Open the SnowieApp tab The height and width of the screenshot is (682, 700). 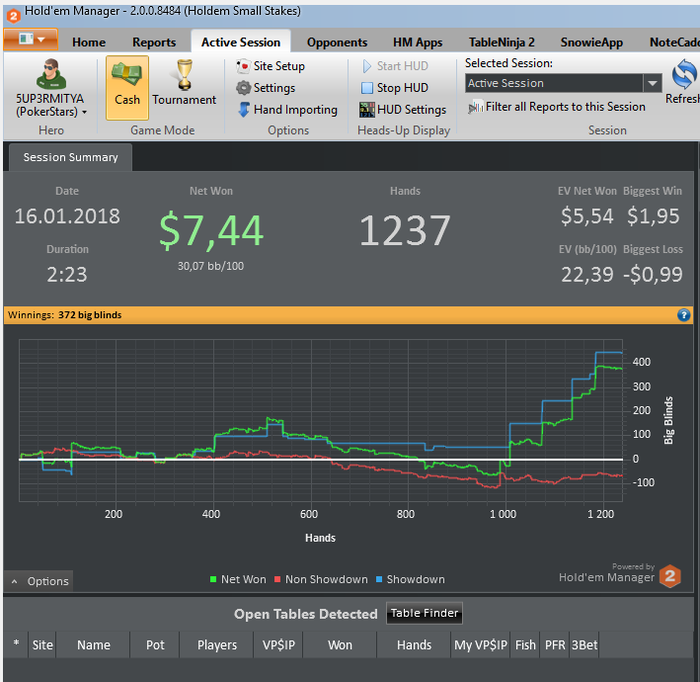pos(592,42)
